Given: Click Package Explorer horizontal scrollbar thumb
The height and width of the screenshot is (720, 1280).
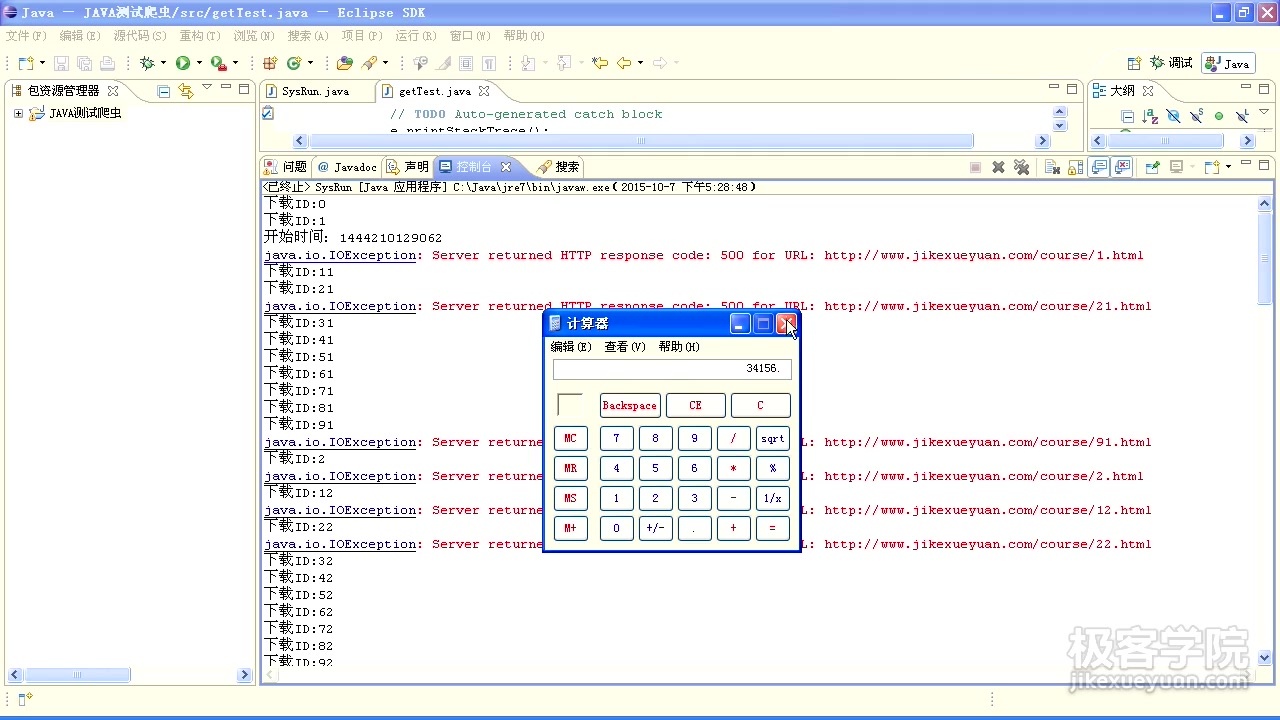Looking at the screenshot, I should [77, 675].
